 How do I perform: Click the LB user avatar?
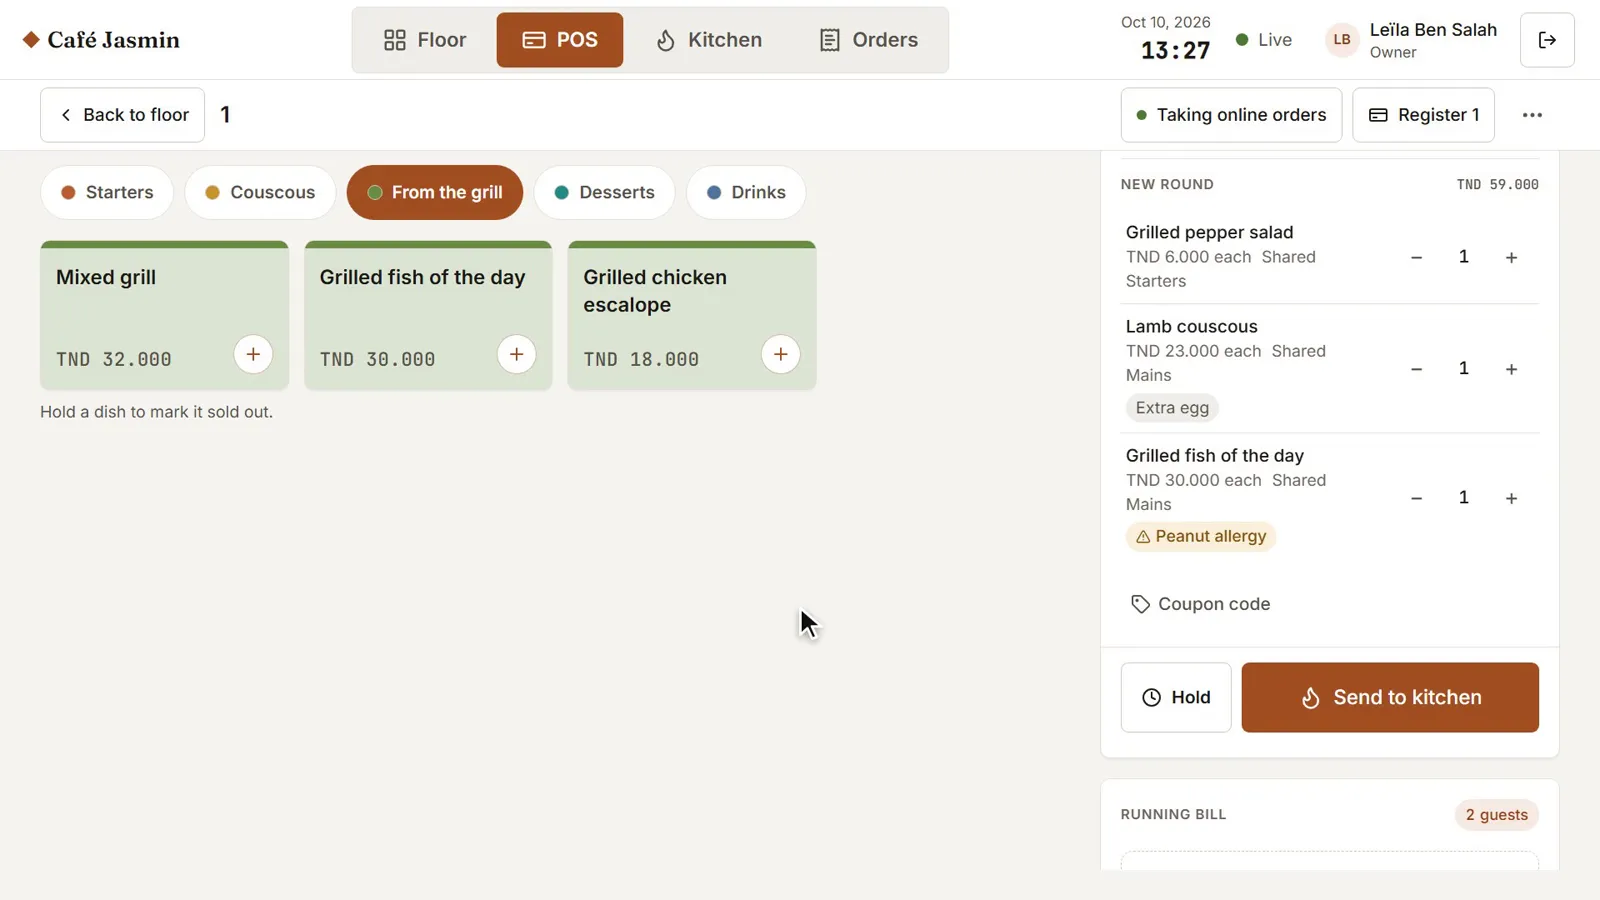coord(1342,40)
